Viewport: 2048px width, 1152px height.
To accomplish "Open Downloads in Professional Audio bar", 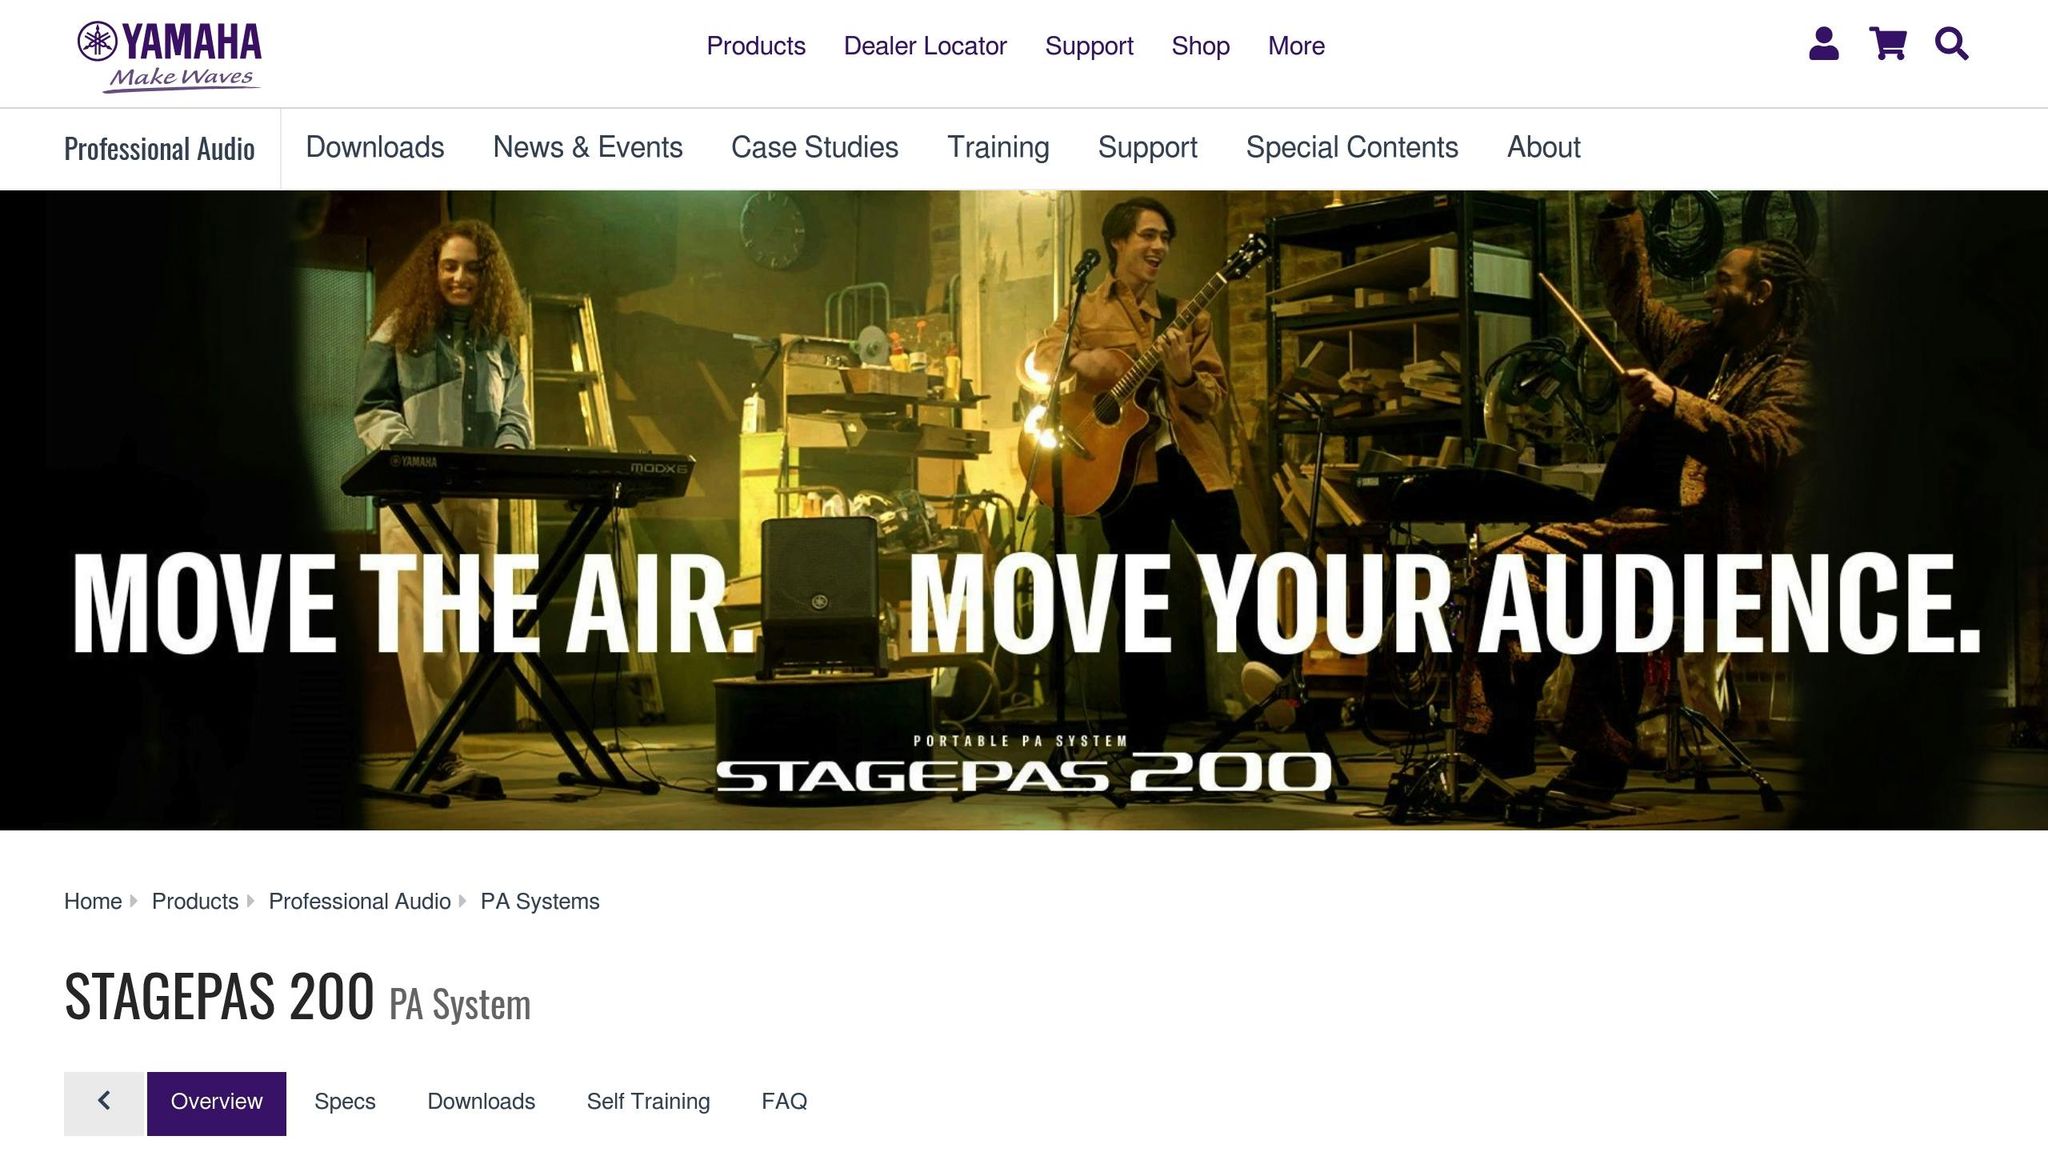I will point(375,147).
